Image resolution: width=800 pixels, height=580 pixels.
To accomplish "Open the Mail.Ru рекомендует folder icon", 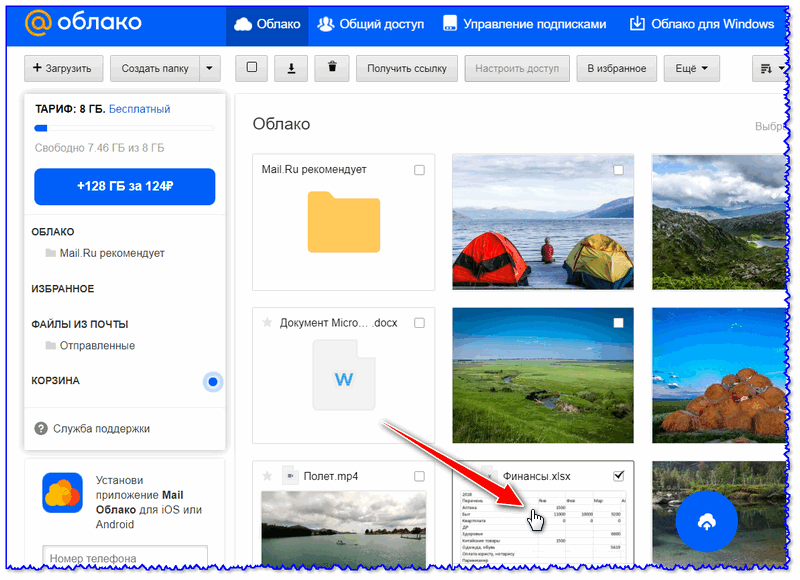I will 344,222.
